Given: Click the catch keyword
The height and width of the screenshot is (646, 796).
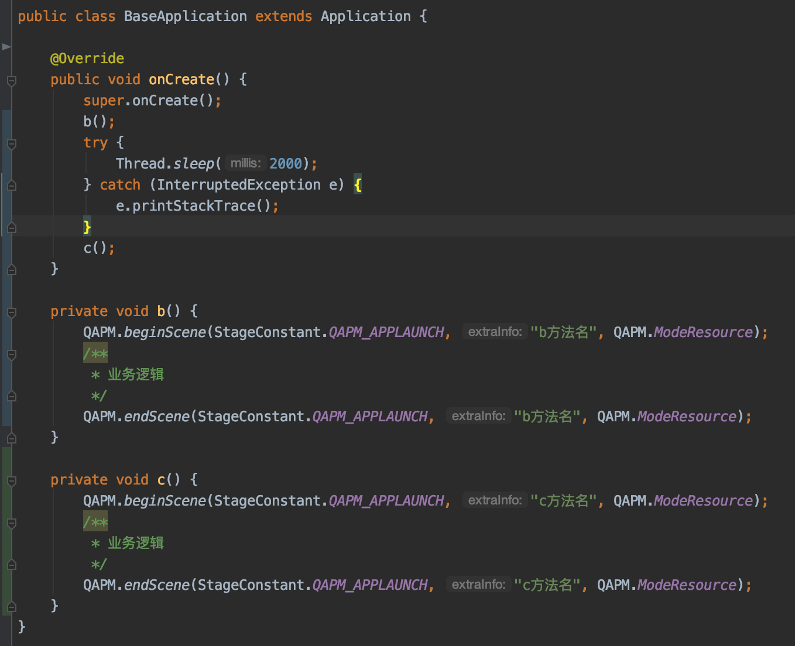Looking at the screenshot, I should pyautogui.click(x=120, y=185).
